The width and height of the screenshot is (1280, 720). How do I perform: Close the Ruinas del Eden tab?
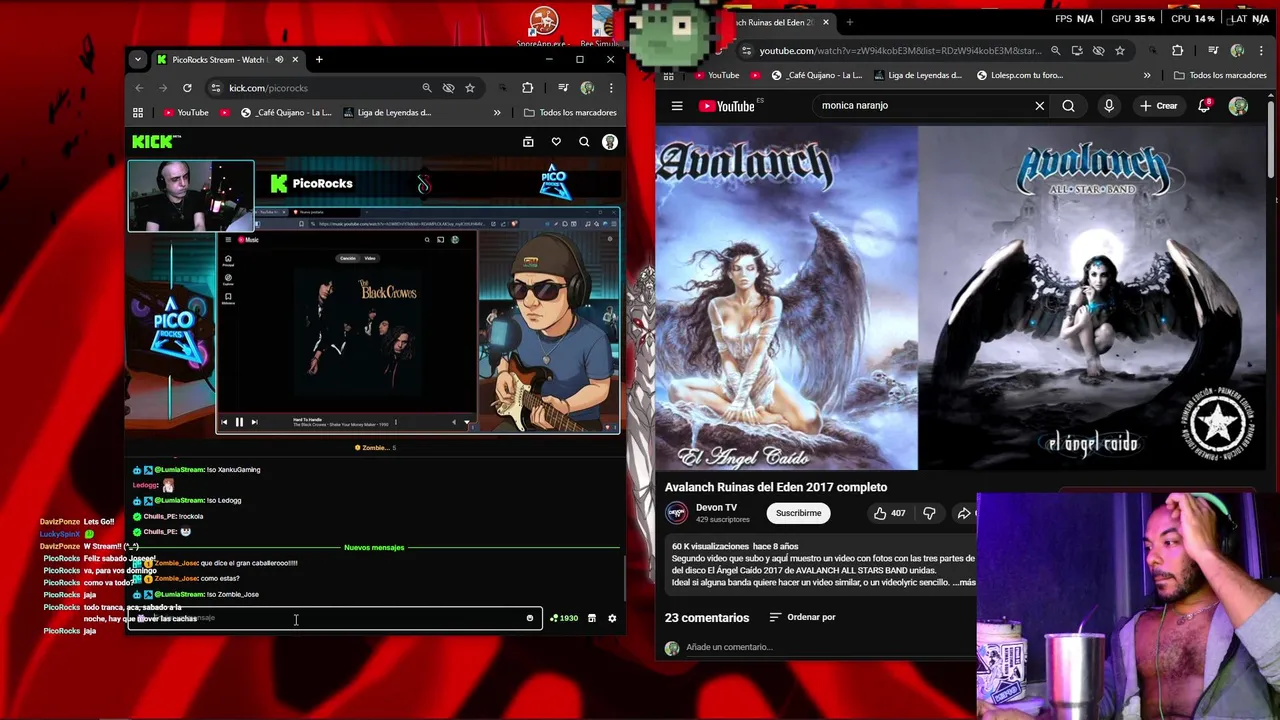pyautogui.click(x=825, y=22)
